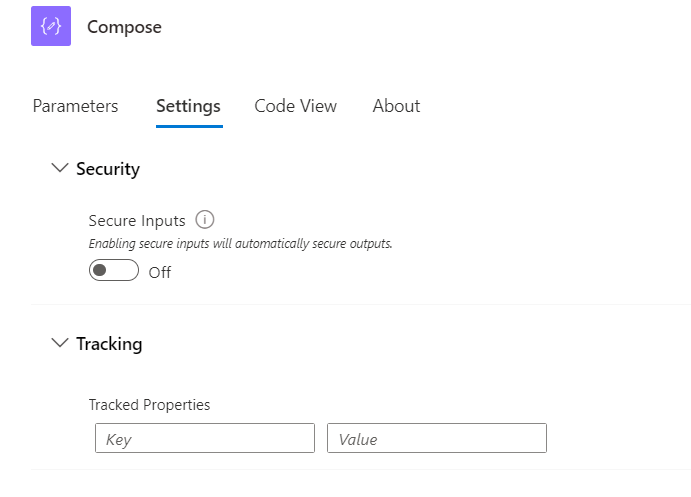Image resolution: width=691 pixels, height=497 pixels.
Task: Toggle the Secure Inputs switch
Action: click(x=113, y=271)
